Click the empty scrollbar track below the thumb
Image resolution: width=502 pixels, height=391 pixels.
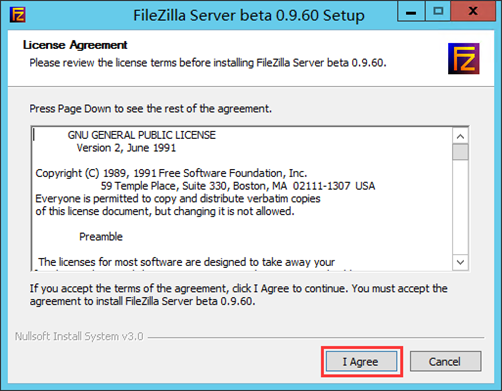(x=460, y=207)
